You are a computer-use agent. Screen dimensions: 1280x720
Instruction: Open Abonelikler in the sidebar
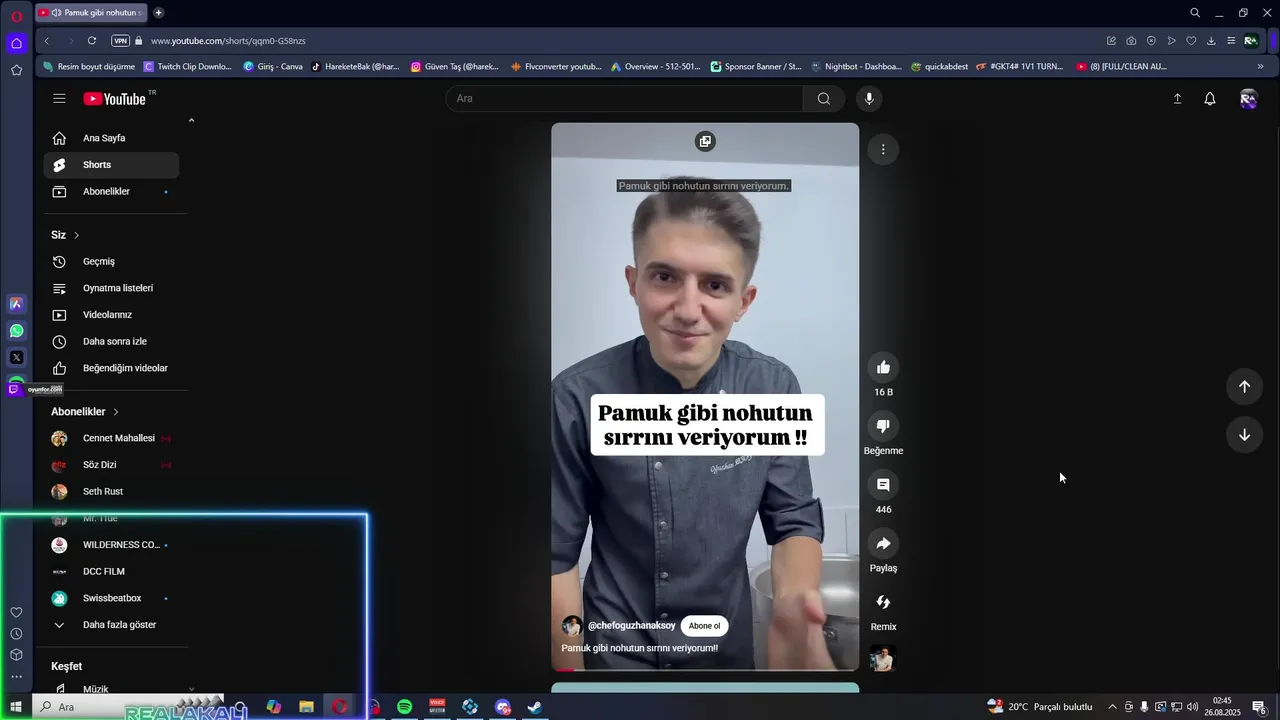pos(111,192)
